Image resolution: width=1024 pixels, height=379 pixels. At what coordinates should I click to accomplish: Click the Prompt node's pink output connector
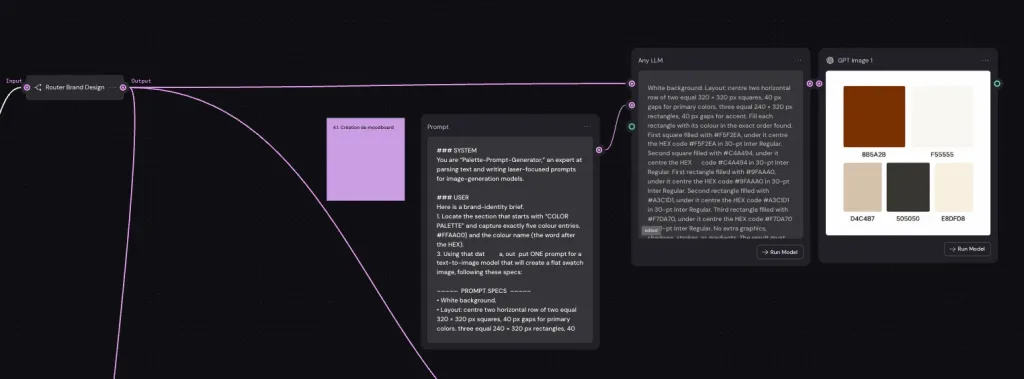(x=599, y=150)
